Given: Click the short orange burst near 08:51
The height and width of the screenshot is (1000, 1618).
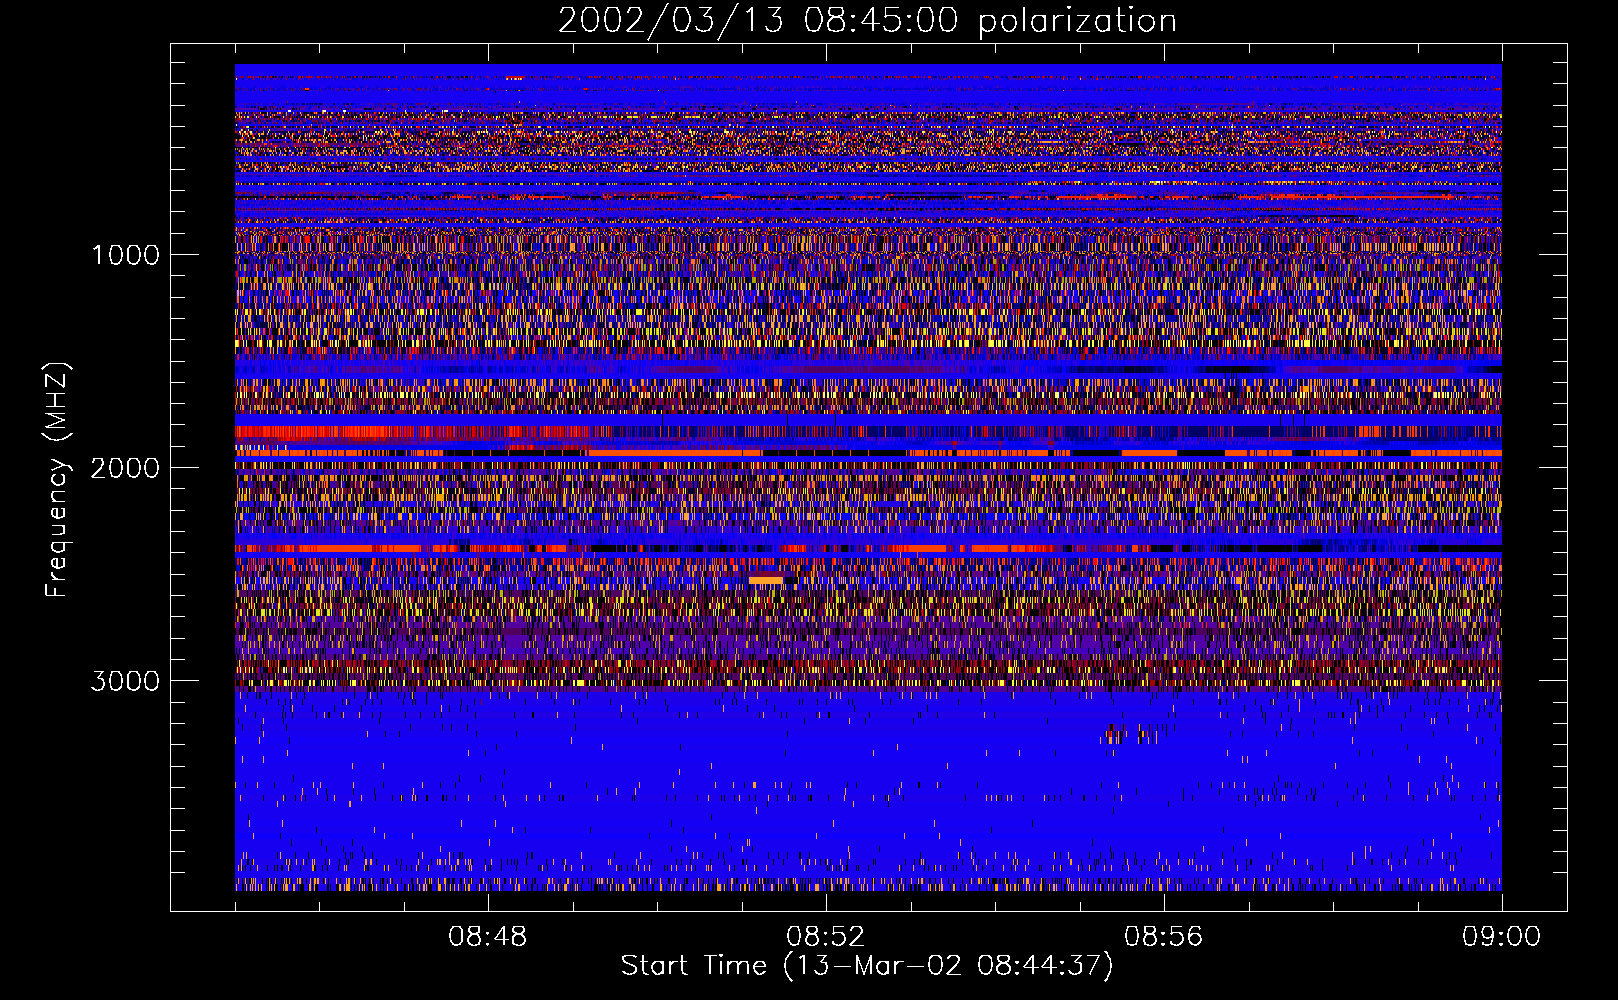Looking at the screenshot, I should 766,580.
